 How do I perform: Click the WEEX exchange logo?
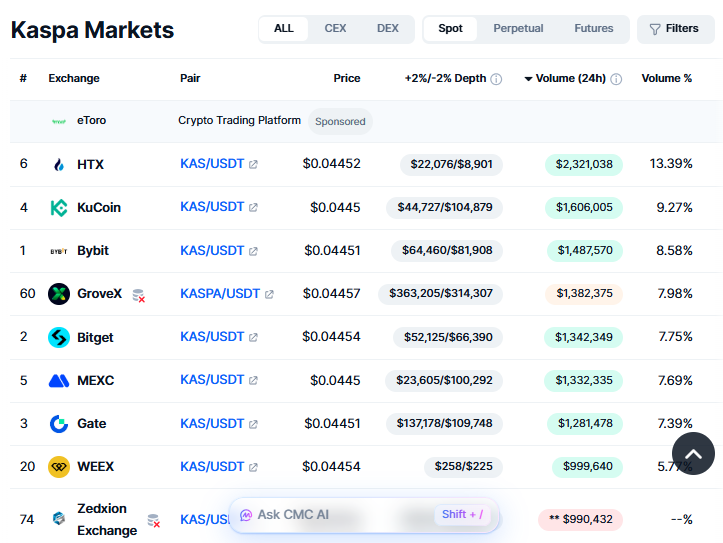pos(59,467)
